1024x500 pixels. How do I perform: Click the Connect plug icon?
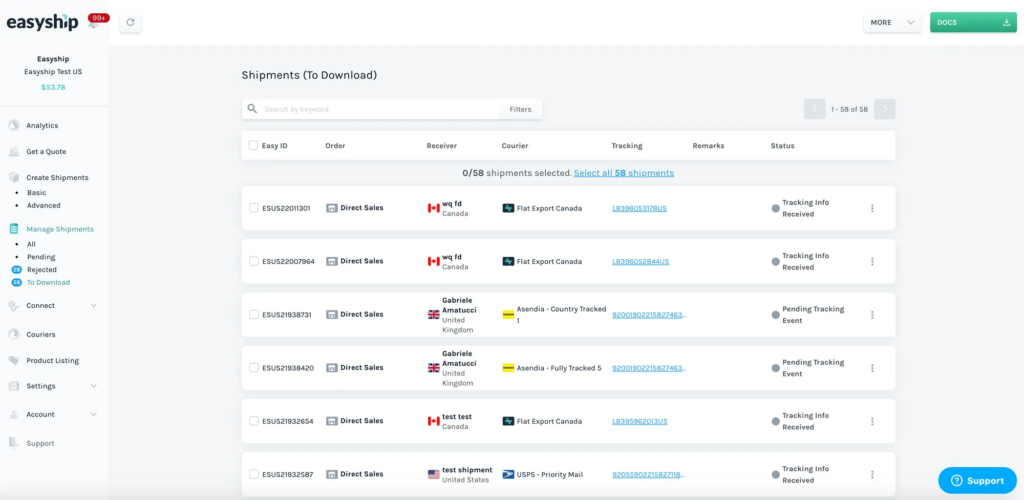point(14,305)
